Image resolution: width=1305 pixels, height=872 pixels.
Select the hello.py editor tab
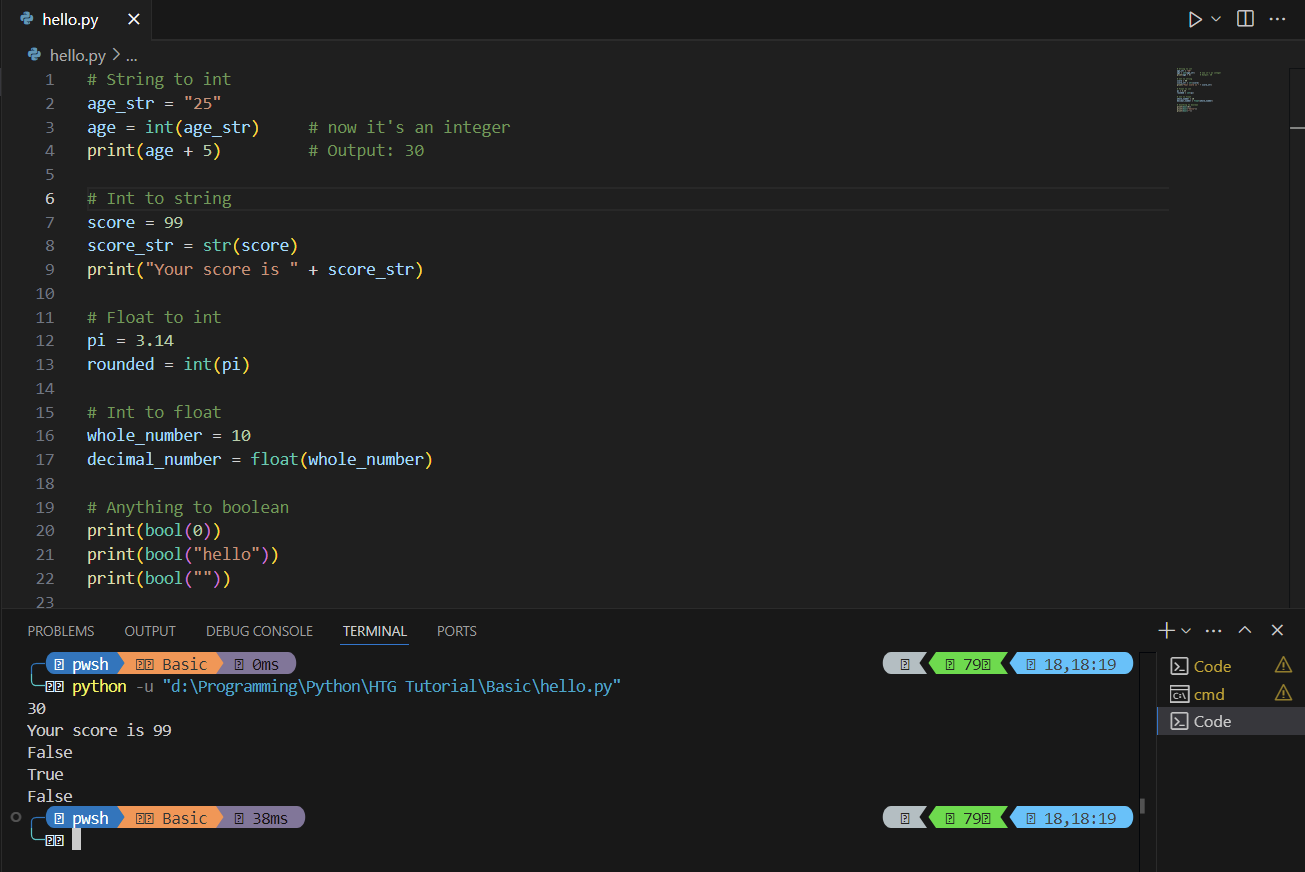pyautogui.click(x=70, y=20)
